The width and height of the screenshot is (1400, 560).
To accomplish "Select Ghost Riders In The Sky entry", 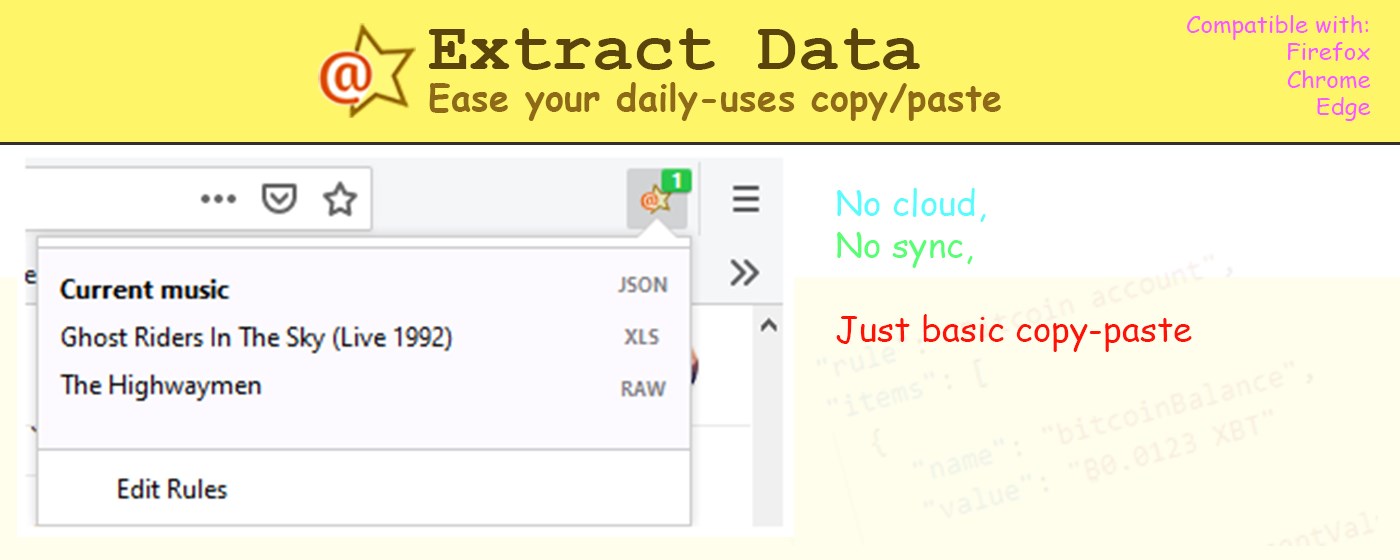I will point(257,338).
